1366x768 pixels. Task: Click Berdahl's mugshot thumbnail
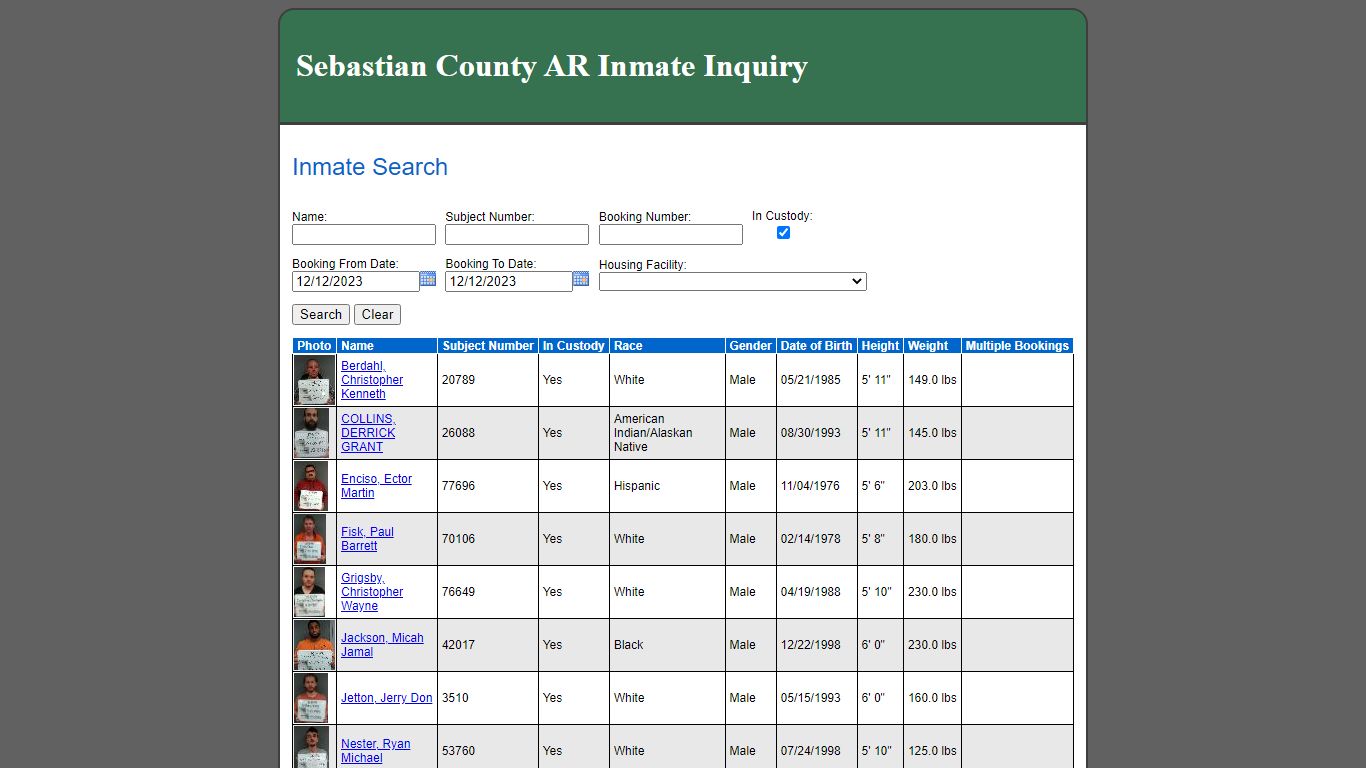(314, 380)
